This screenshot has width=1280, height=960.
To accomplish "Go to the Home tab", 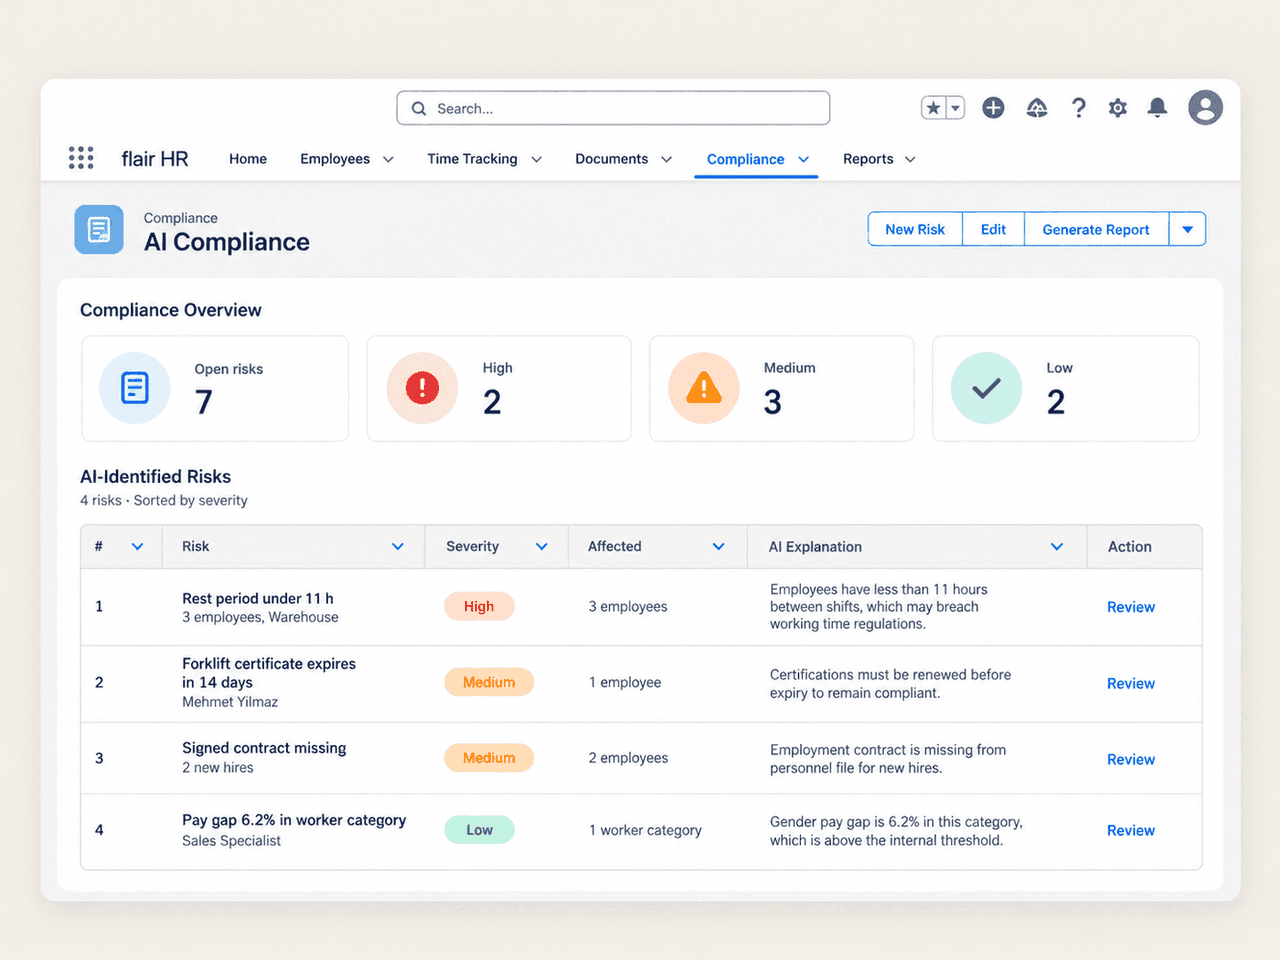I will [248, 159].
